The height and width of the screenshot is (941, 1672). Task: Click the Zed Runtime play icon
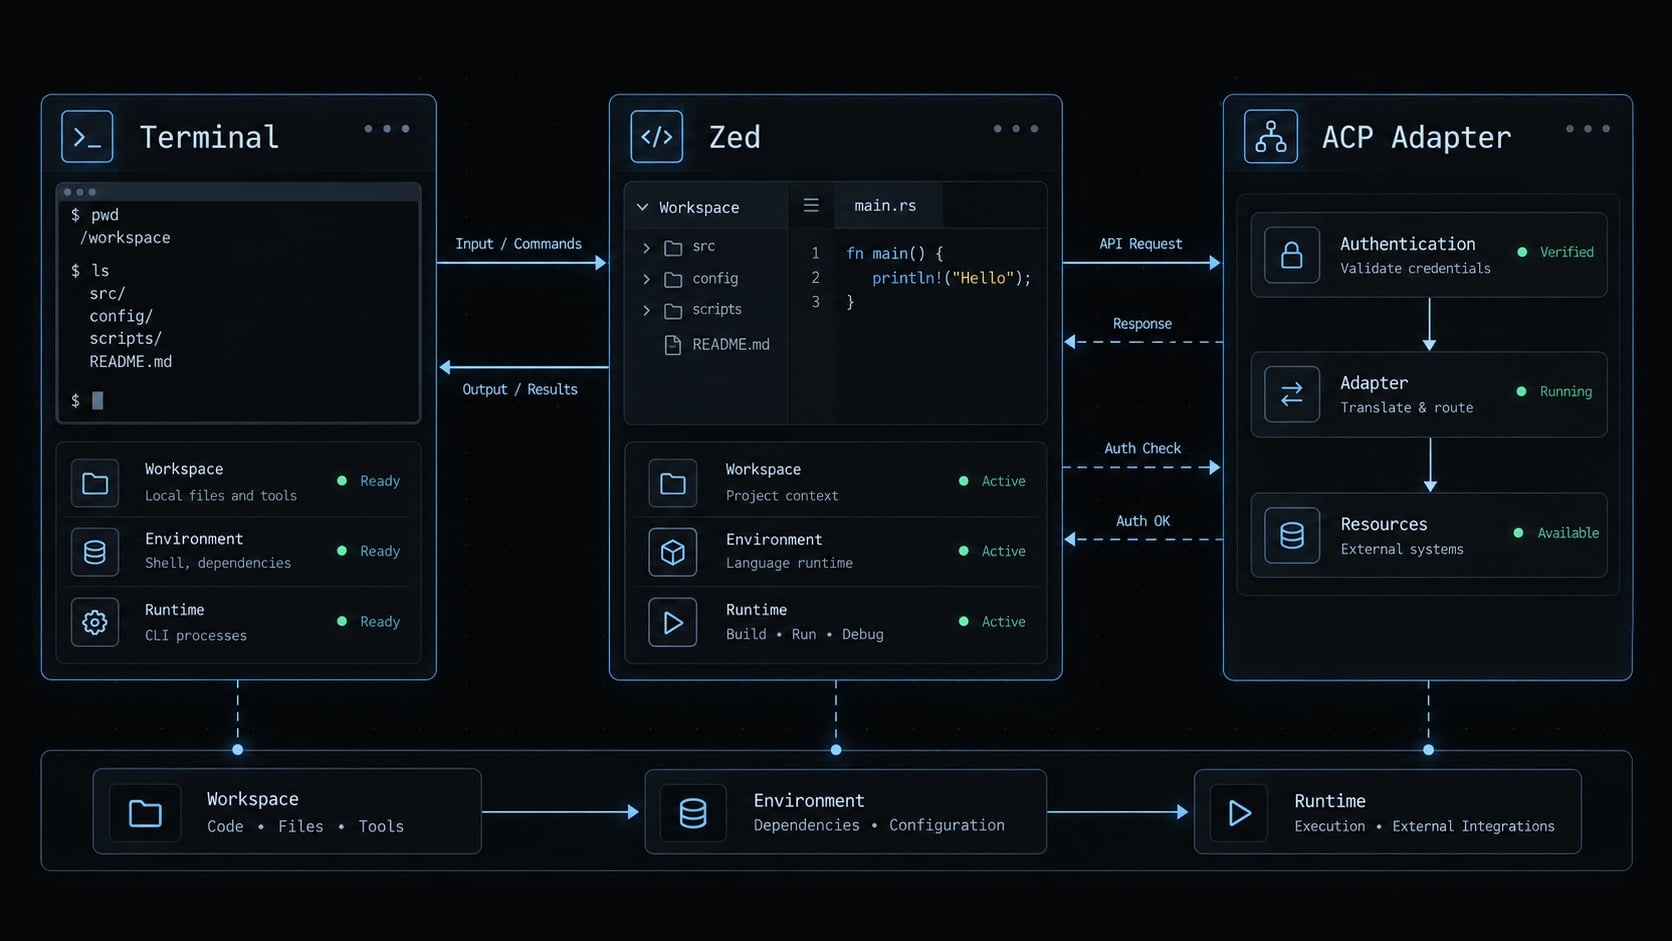point(673,622)
